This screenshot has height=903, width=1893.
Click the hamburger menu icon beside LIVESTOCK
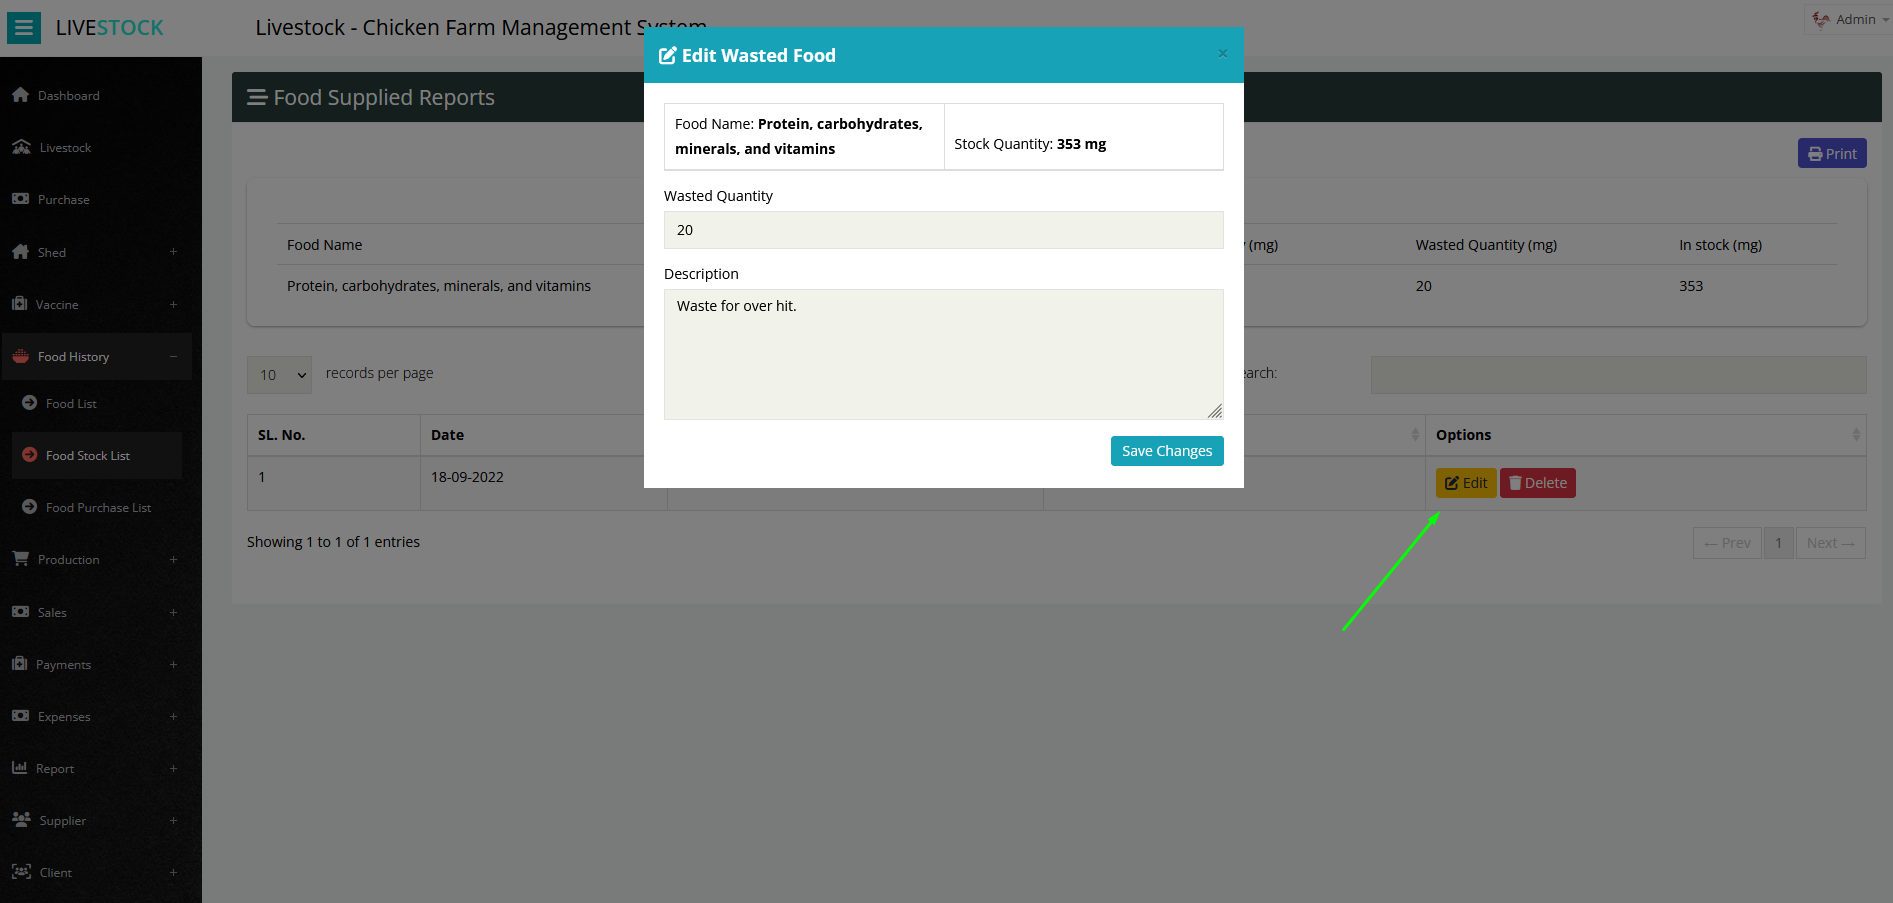[24, 28]
